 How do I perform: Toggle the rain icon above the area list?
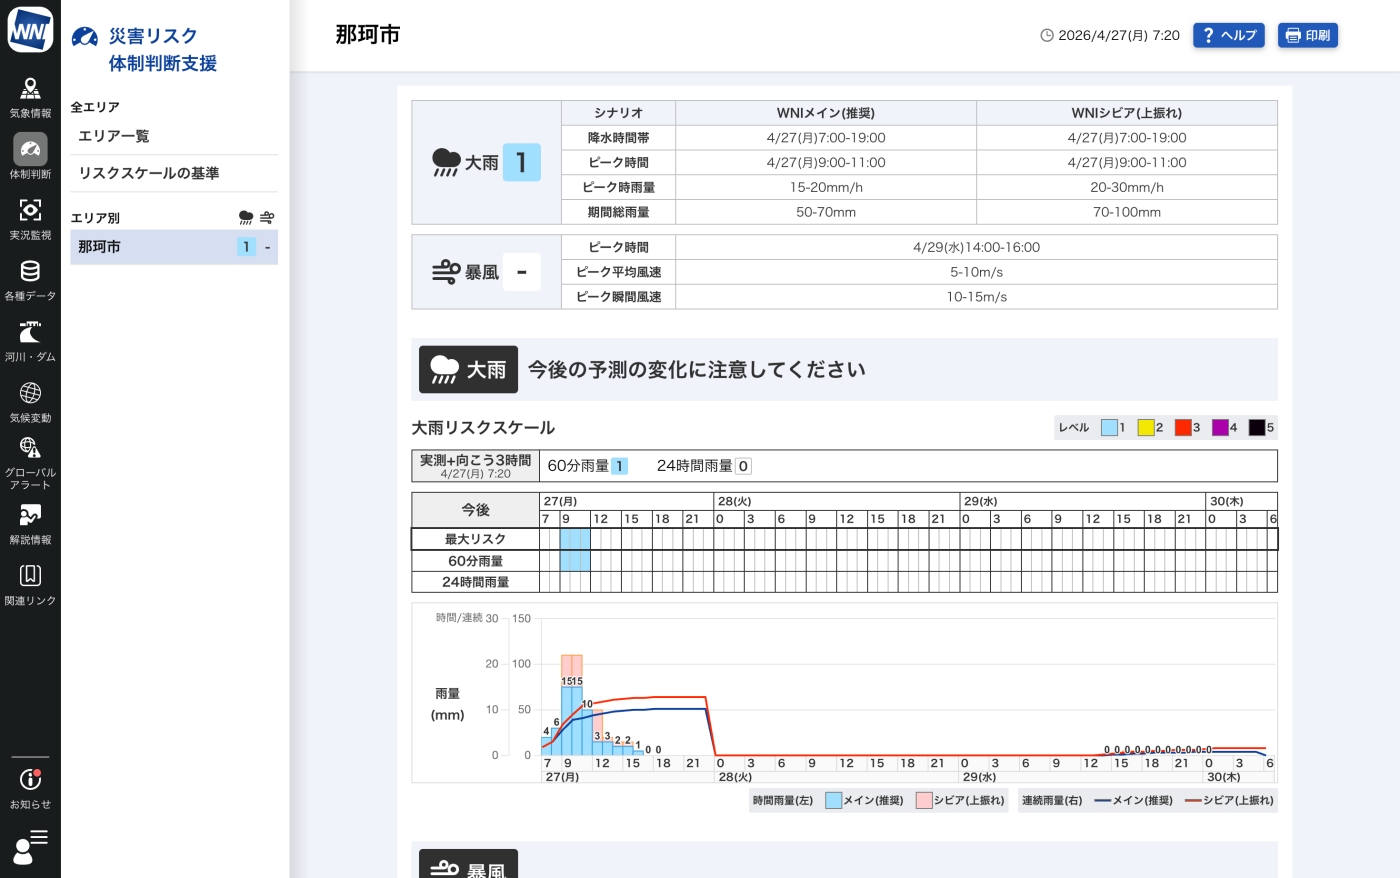(245, 217)
